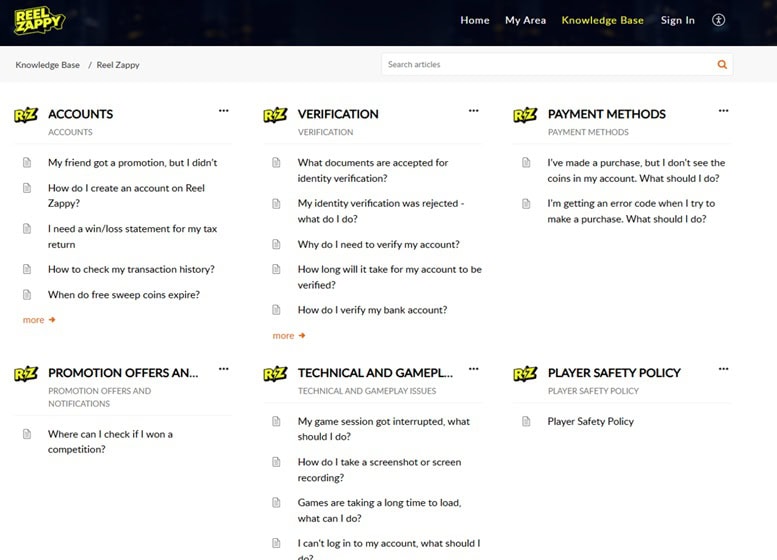Go to Home in the navigation
This screenshot has height=560, width=777.
click(474, 20)
